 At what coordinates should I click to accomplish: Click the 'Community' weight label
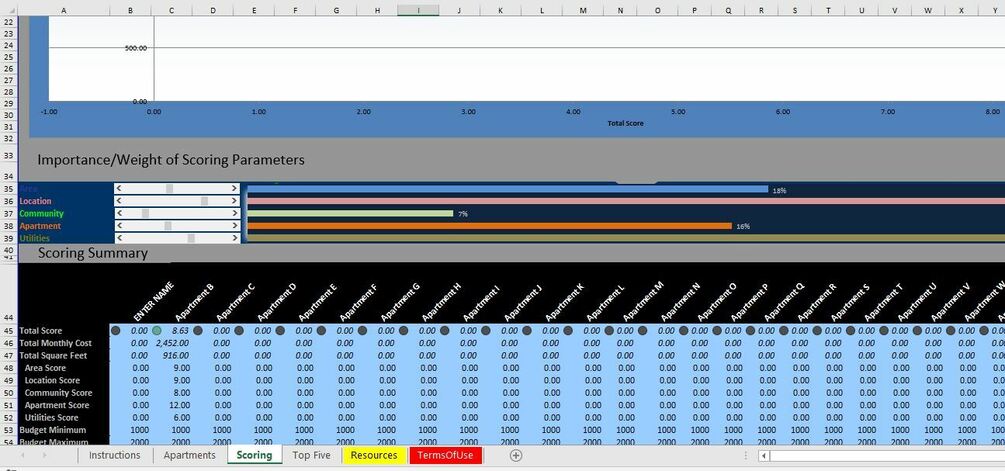[42, 213]
